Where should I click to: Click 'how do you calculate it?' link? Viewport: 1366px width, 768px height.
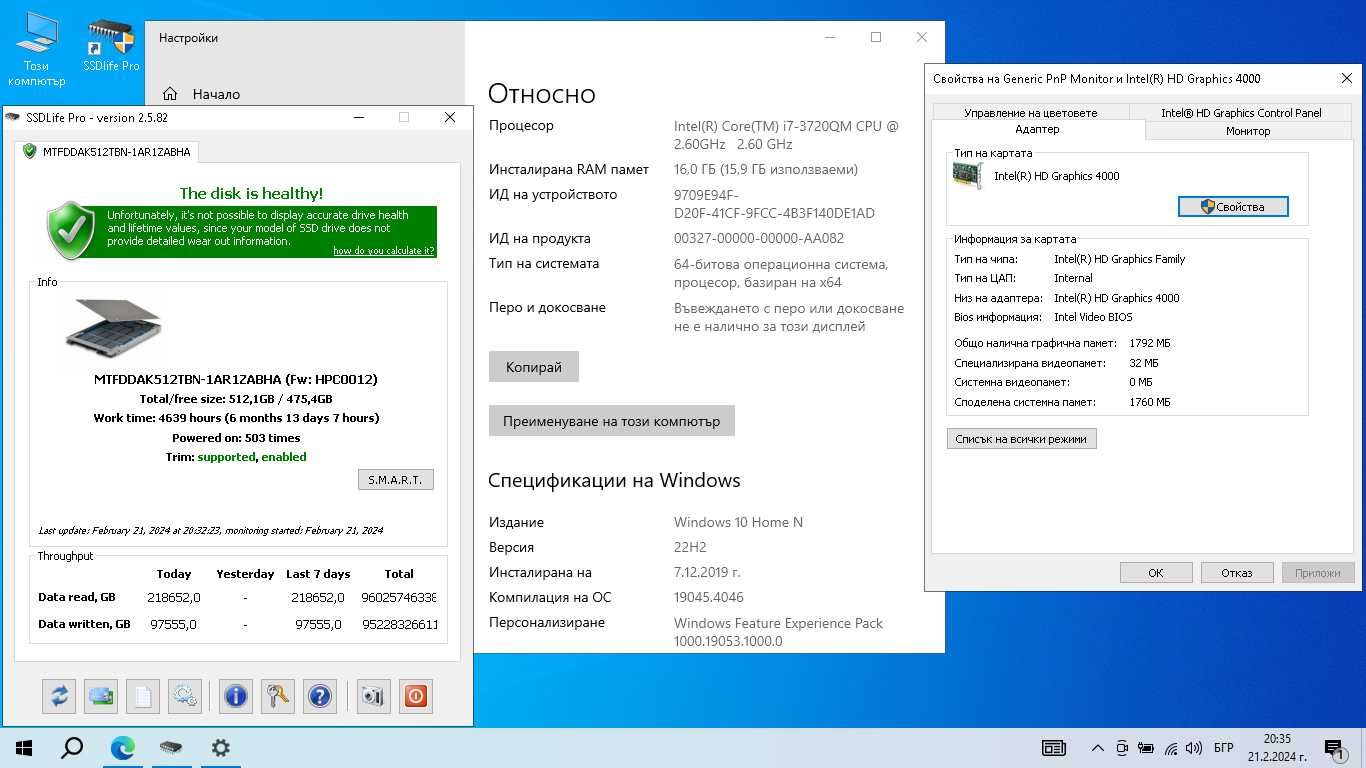pyautogui.click(x=384, y=251)
